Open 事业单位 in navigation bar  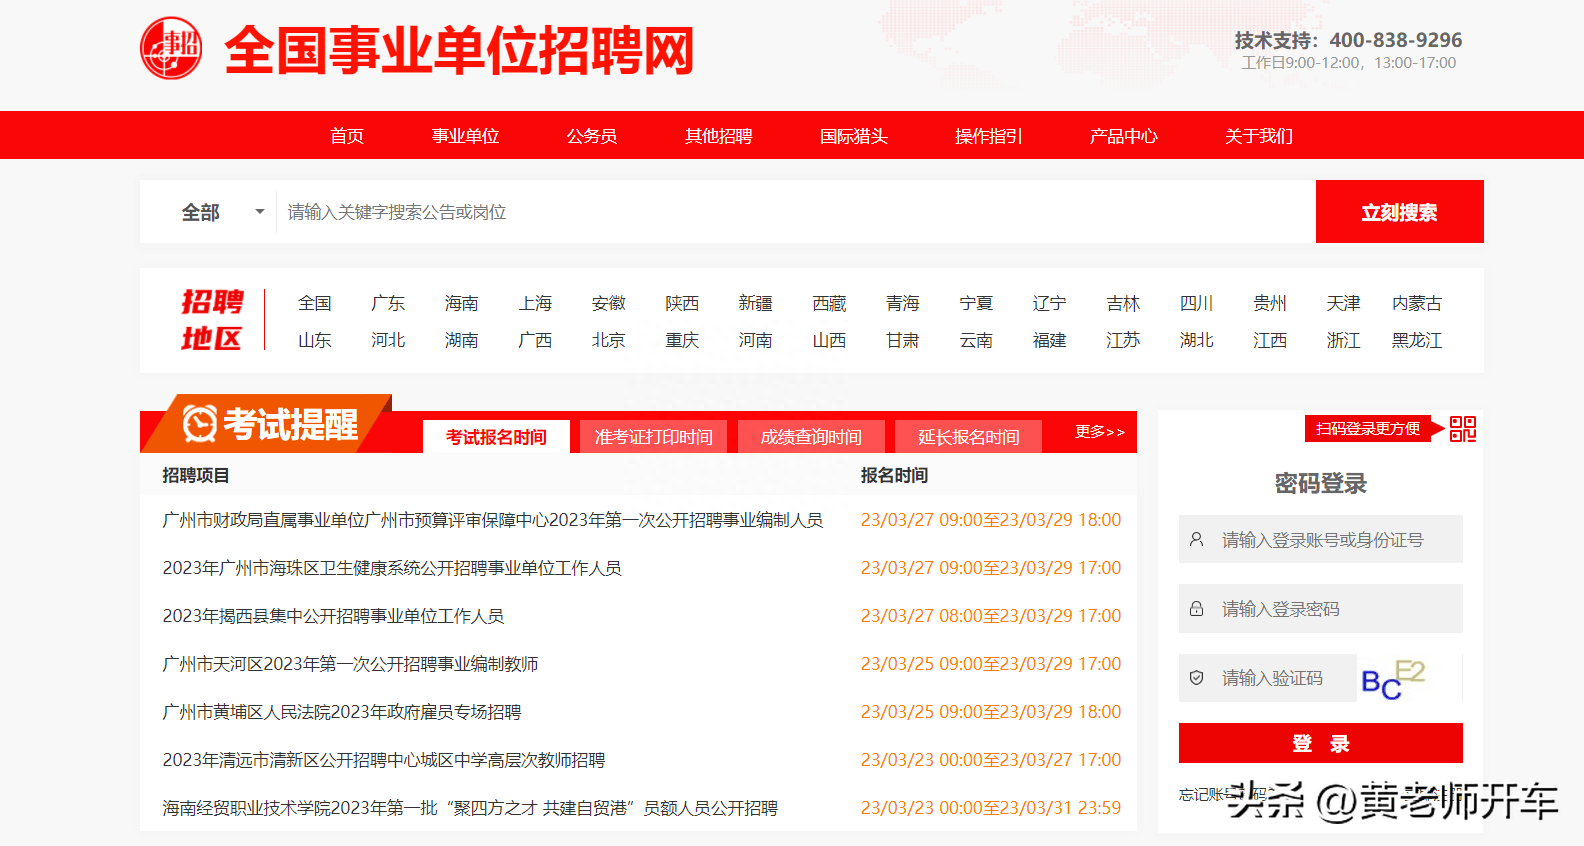point(465,136)
